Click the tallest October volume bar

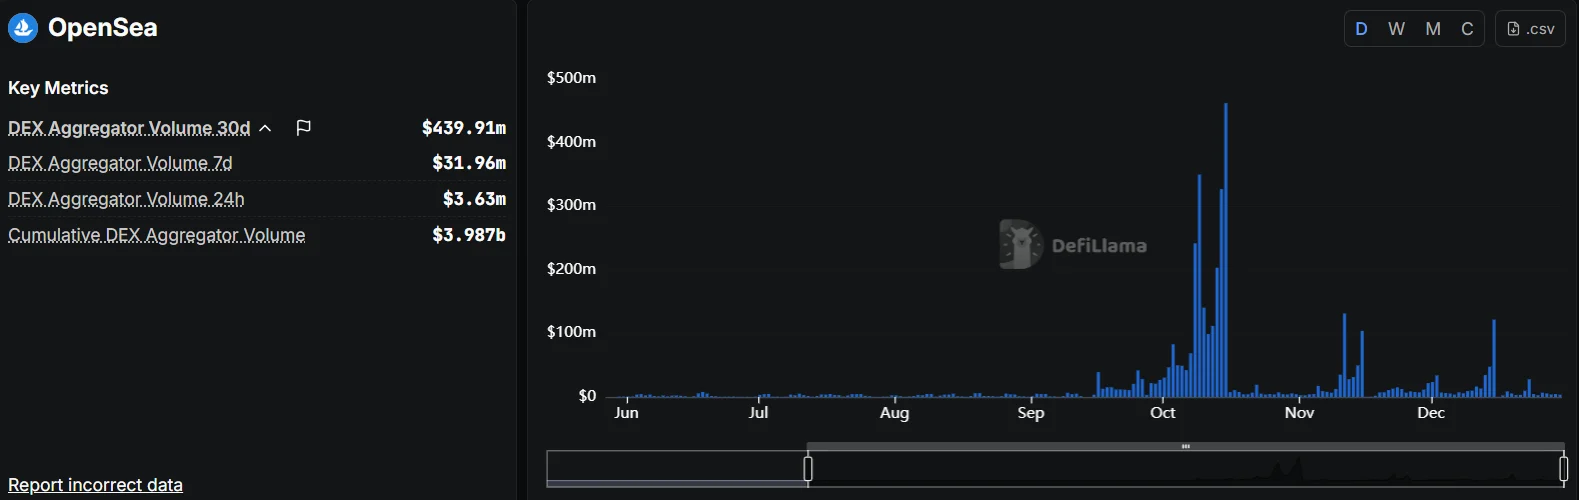1226,250
